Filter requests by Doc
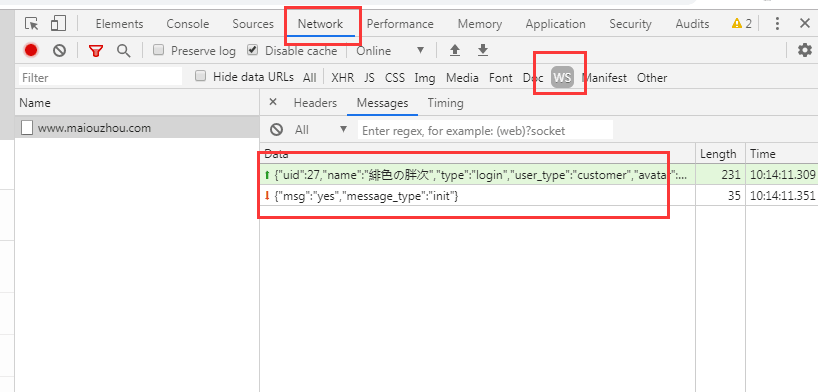818x392 pixels. click(533, 78)
